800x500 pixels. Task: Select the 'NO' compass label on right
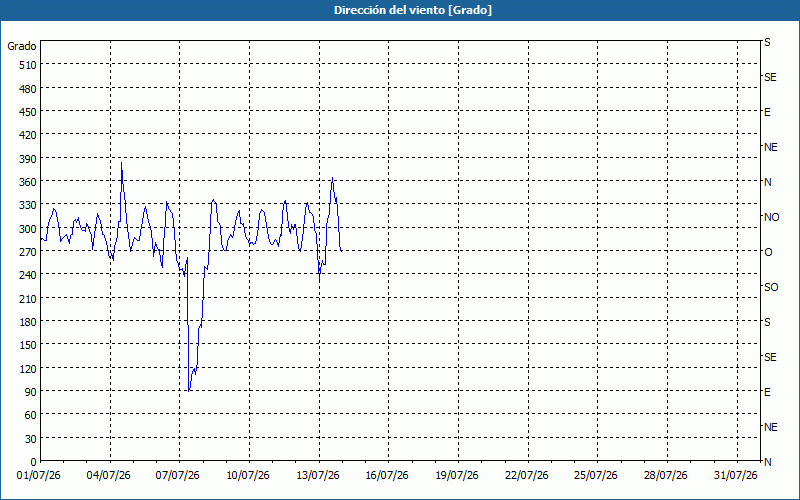771,217
